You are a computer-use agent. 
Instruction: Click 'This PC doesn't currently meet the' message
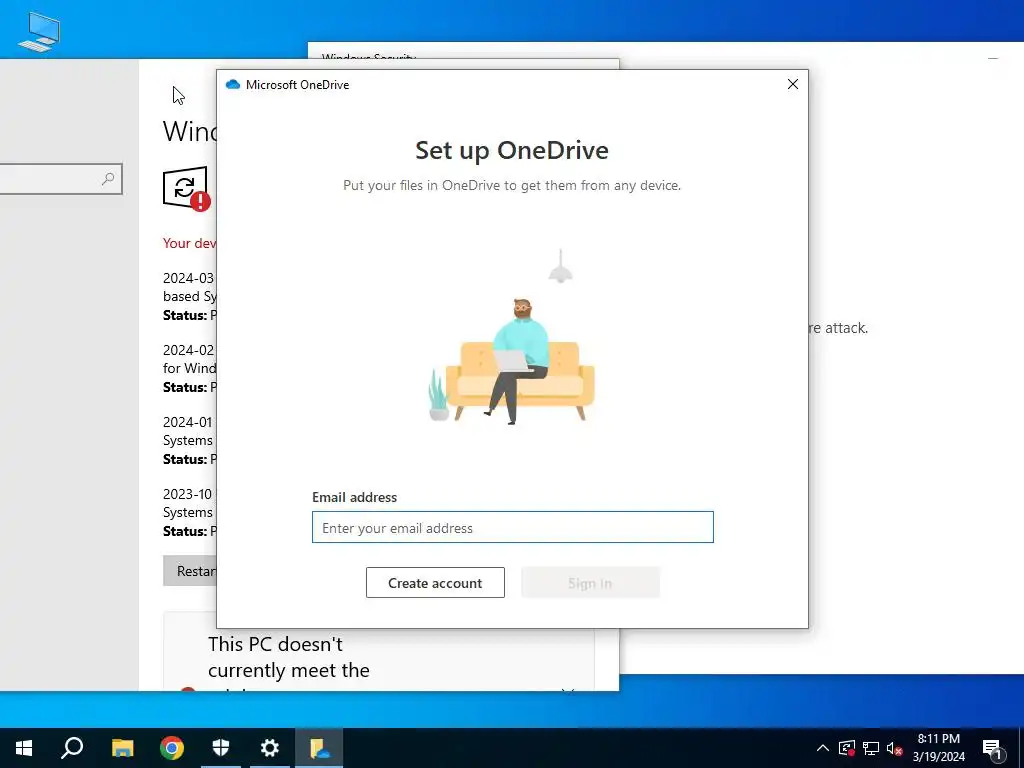click(289, 657)
